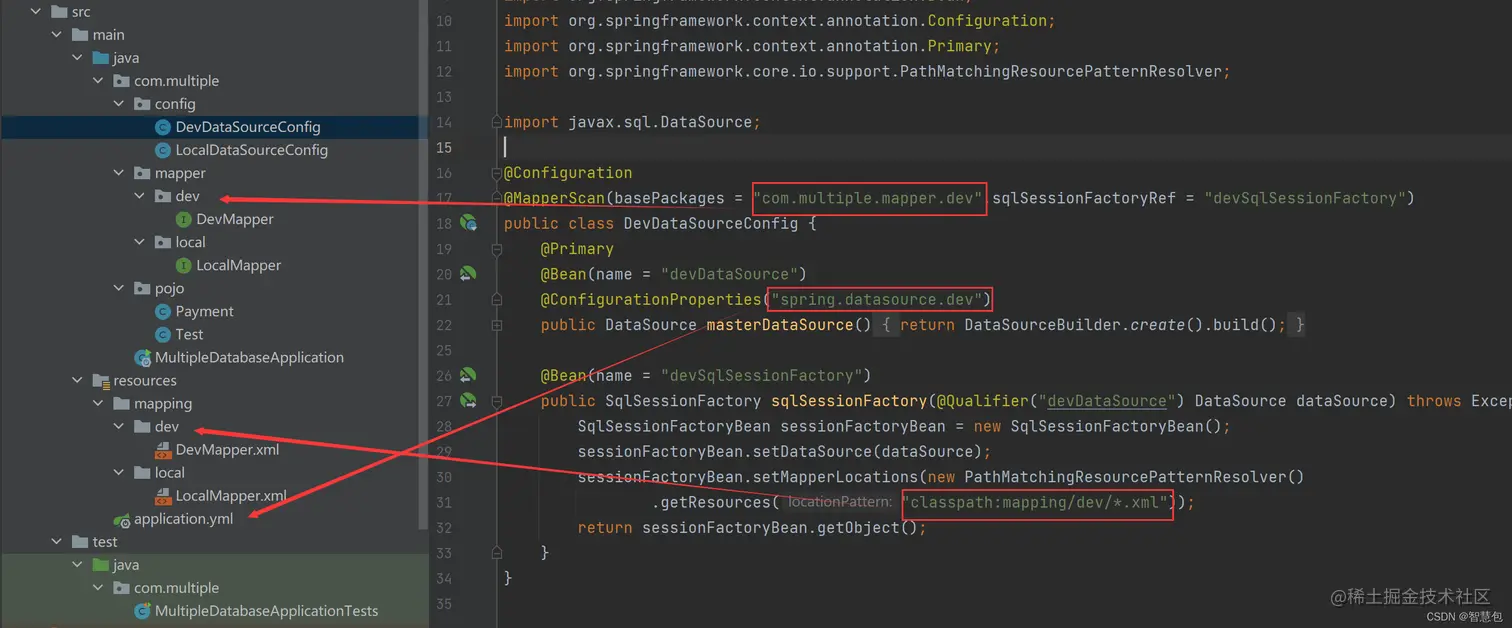Click line number 31 in the gutter

coord(444,502)
